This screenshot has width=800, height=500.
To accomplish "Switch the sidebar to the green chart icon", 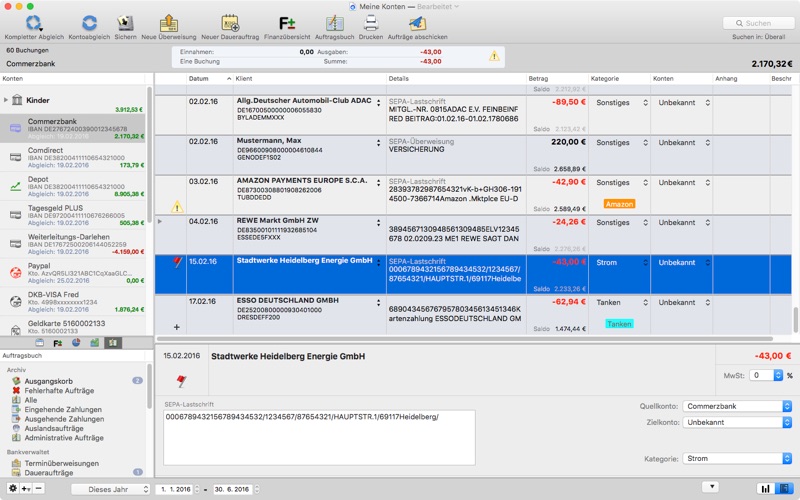I will coord(94,343).
